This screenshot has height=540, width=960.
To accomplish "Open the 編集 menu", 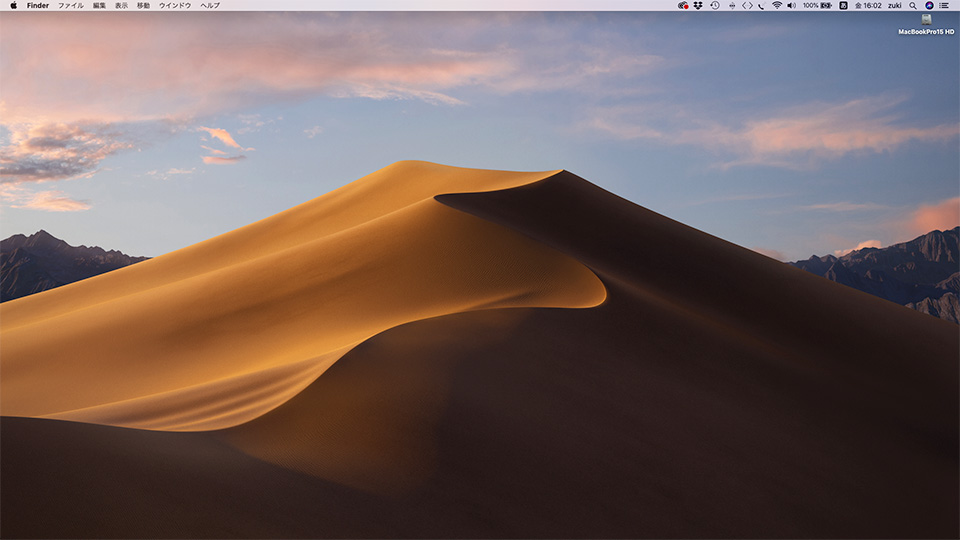I will click(x=99, y=6).
